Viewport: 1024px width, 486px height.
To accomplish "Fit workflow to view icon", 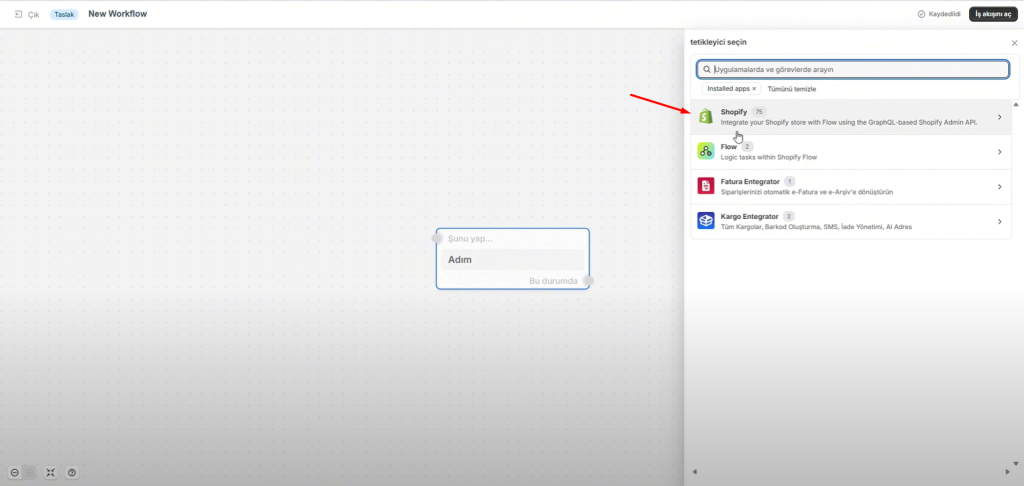I will pyautogui.click(x=51, y=472).
